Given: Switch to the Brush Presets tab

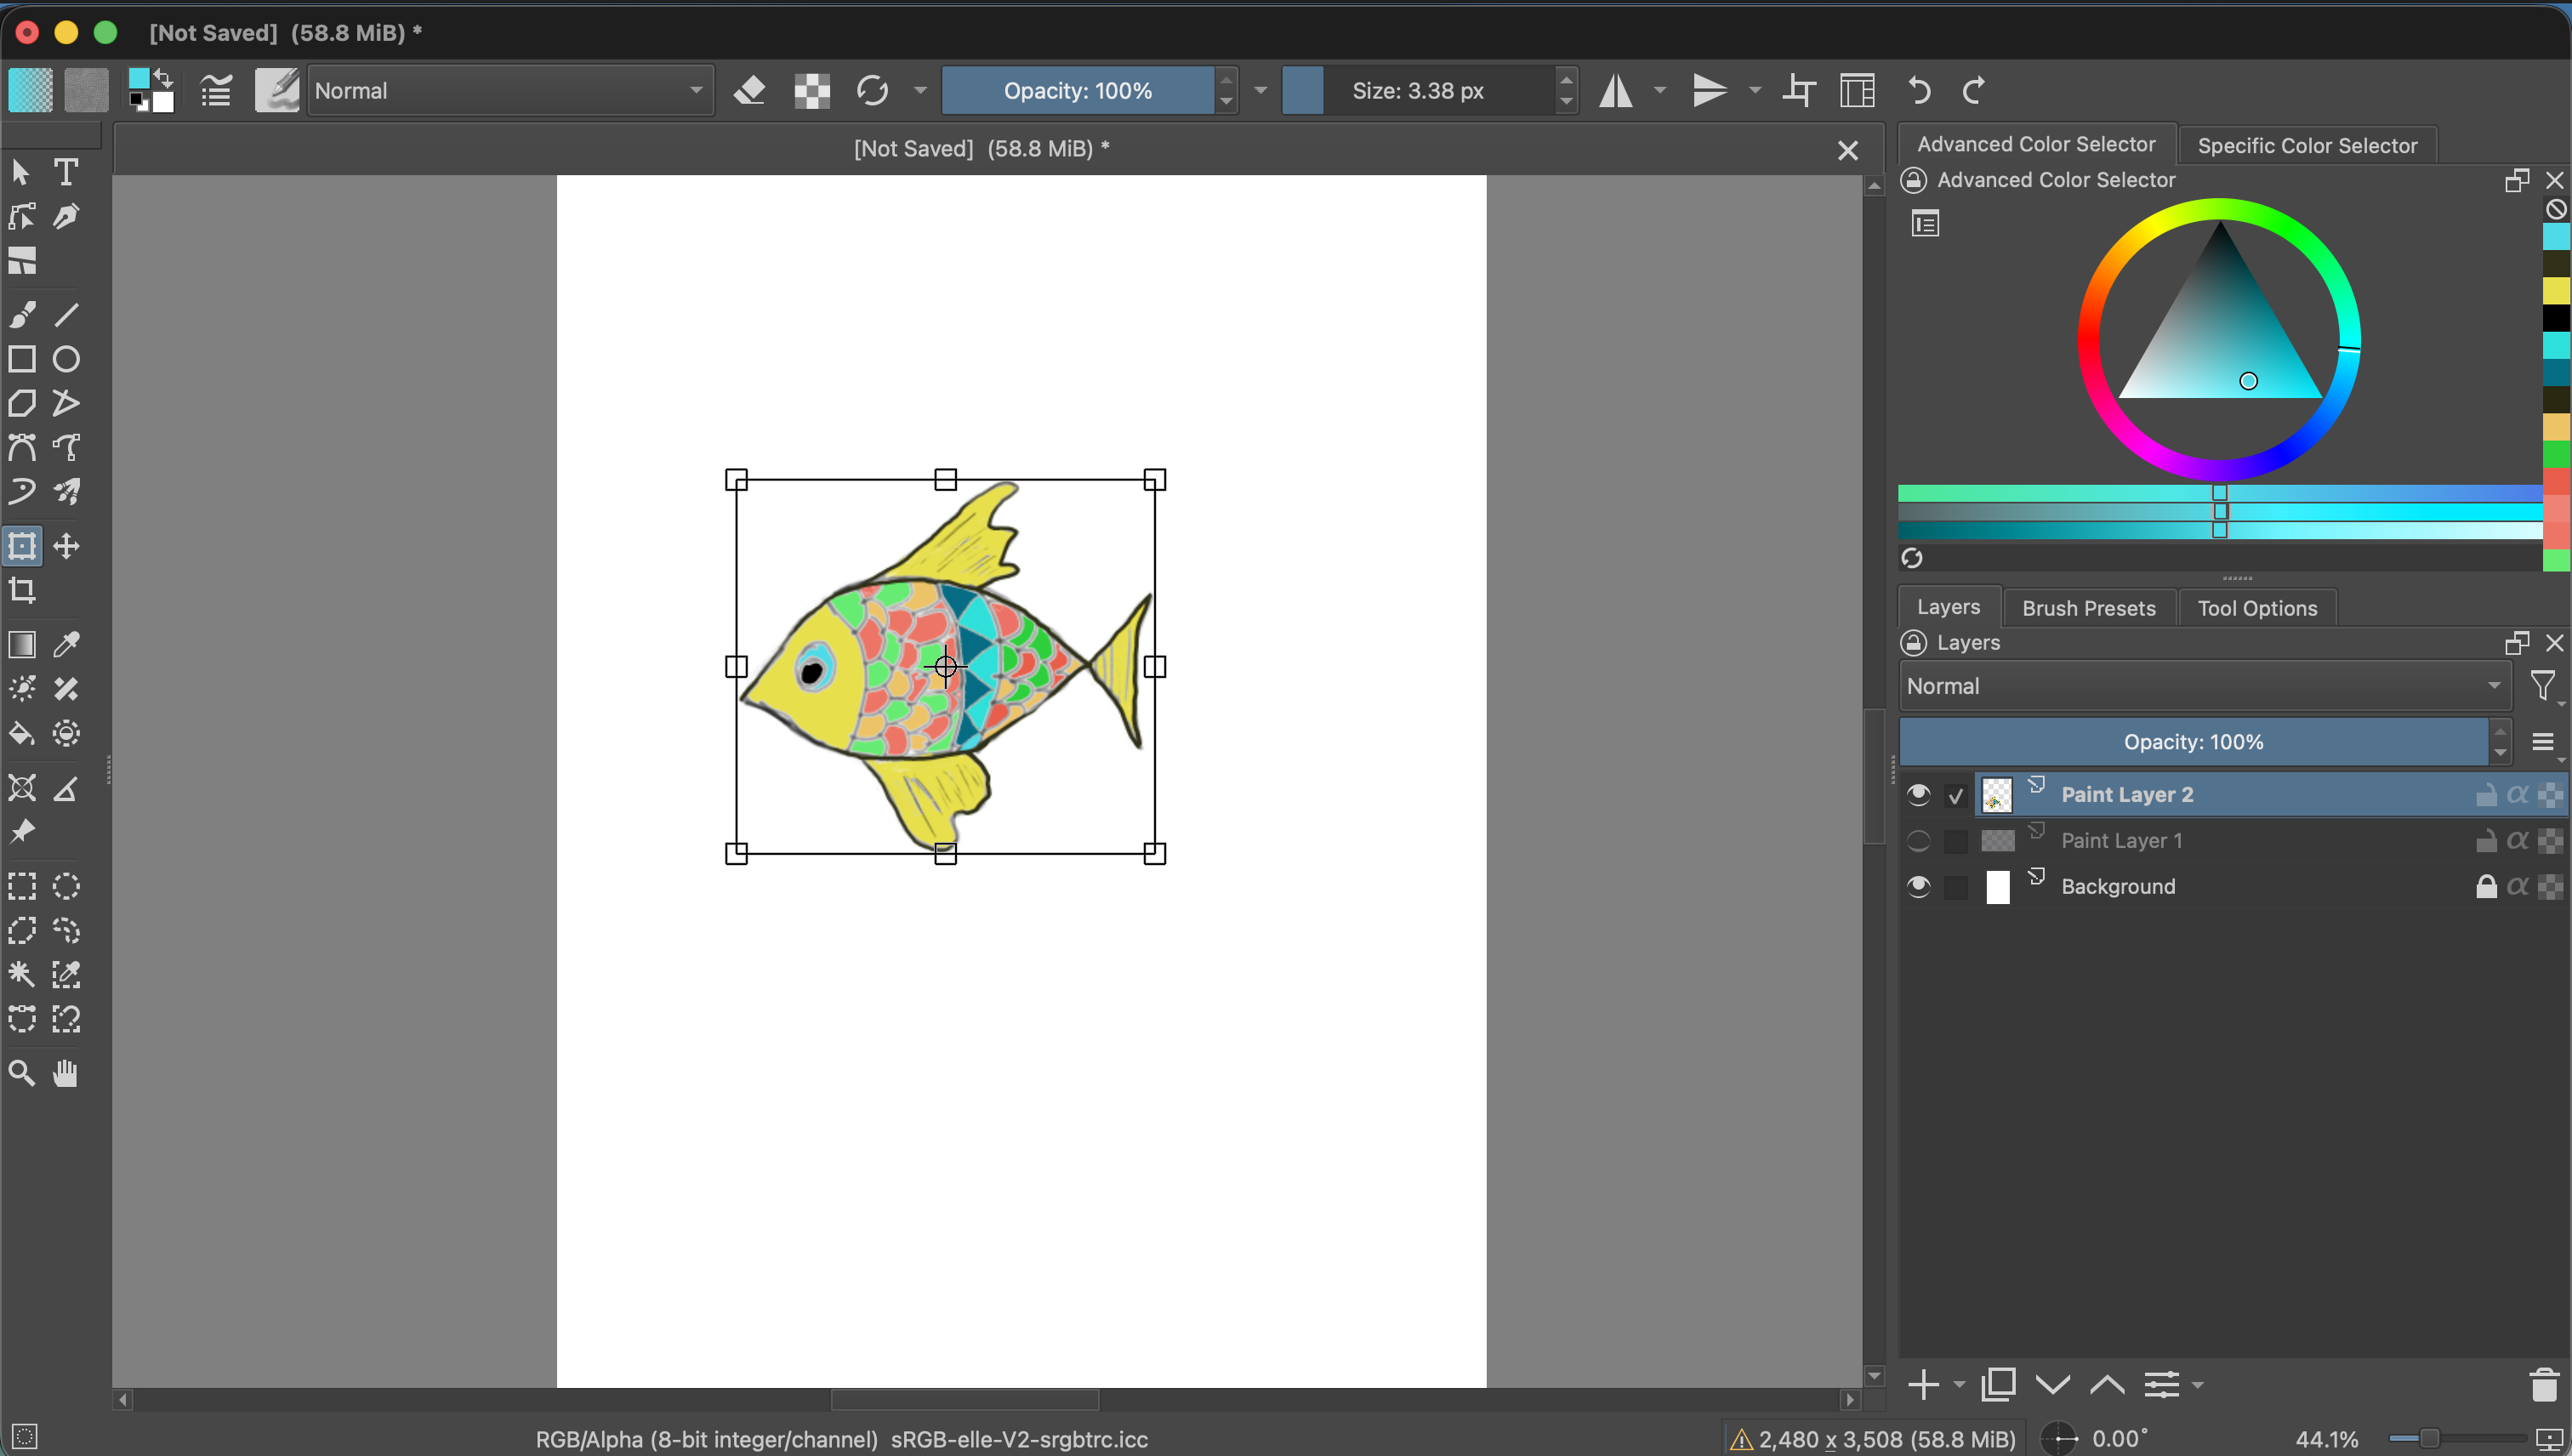Looking at the screenshot, I should pos(2089,608).
